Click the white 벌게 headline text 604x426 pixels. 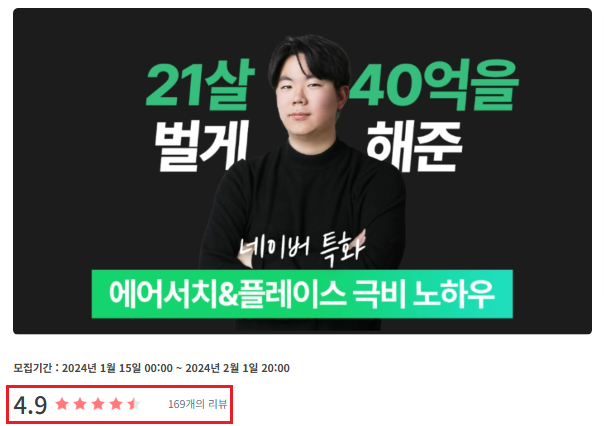tap(202, 146)
